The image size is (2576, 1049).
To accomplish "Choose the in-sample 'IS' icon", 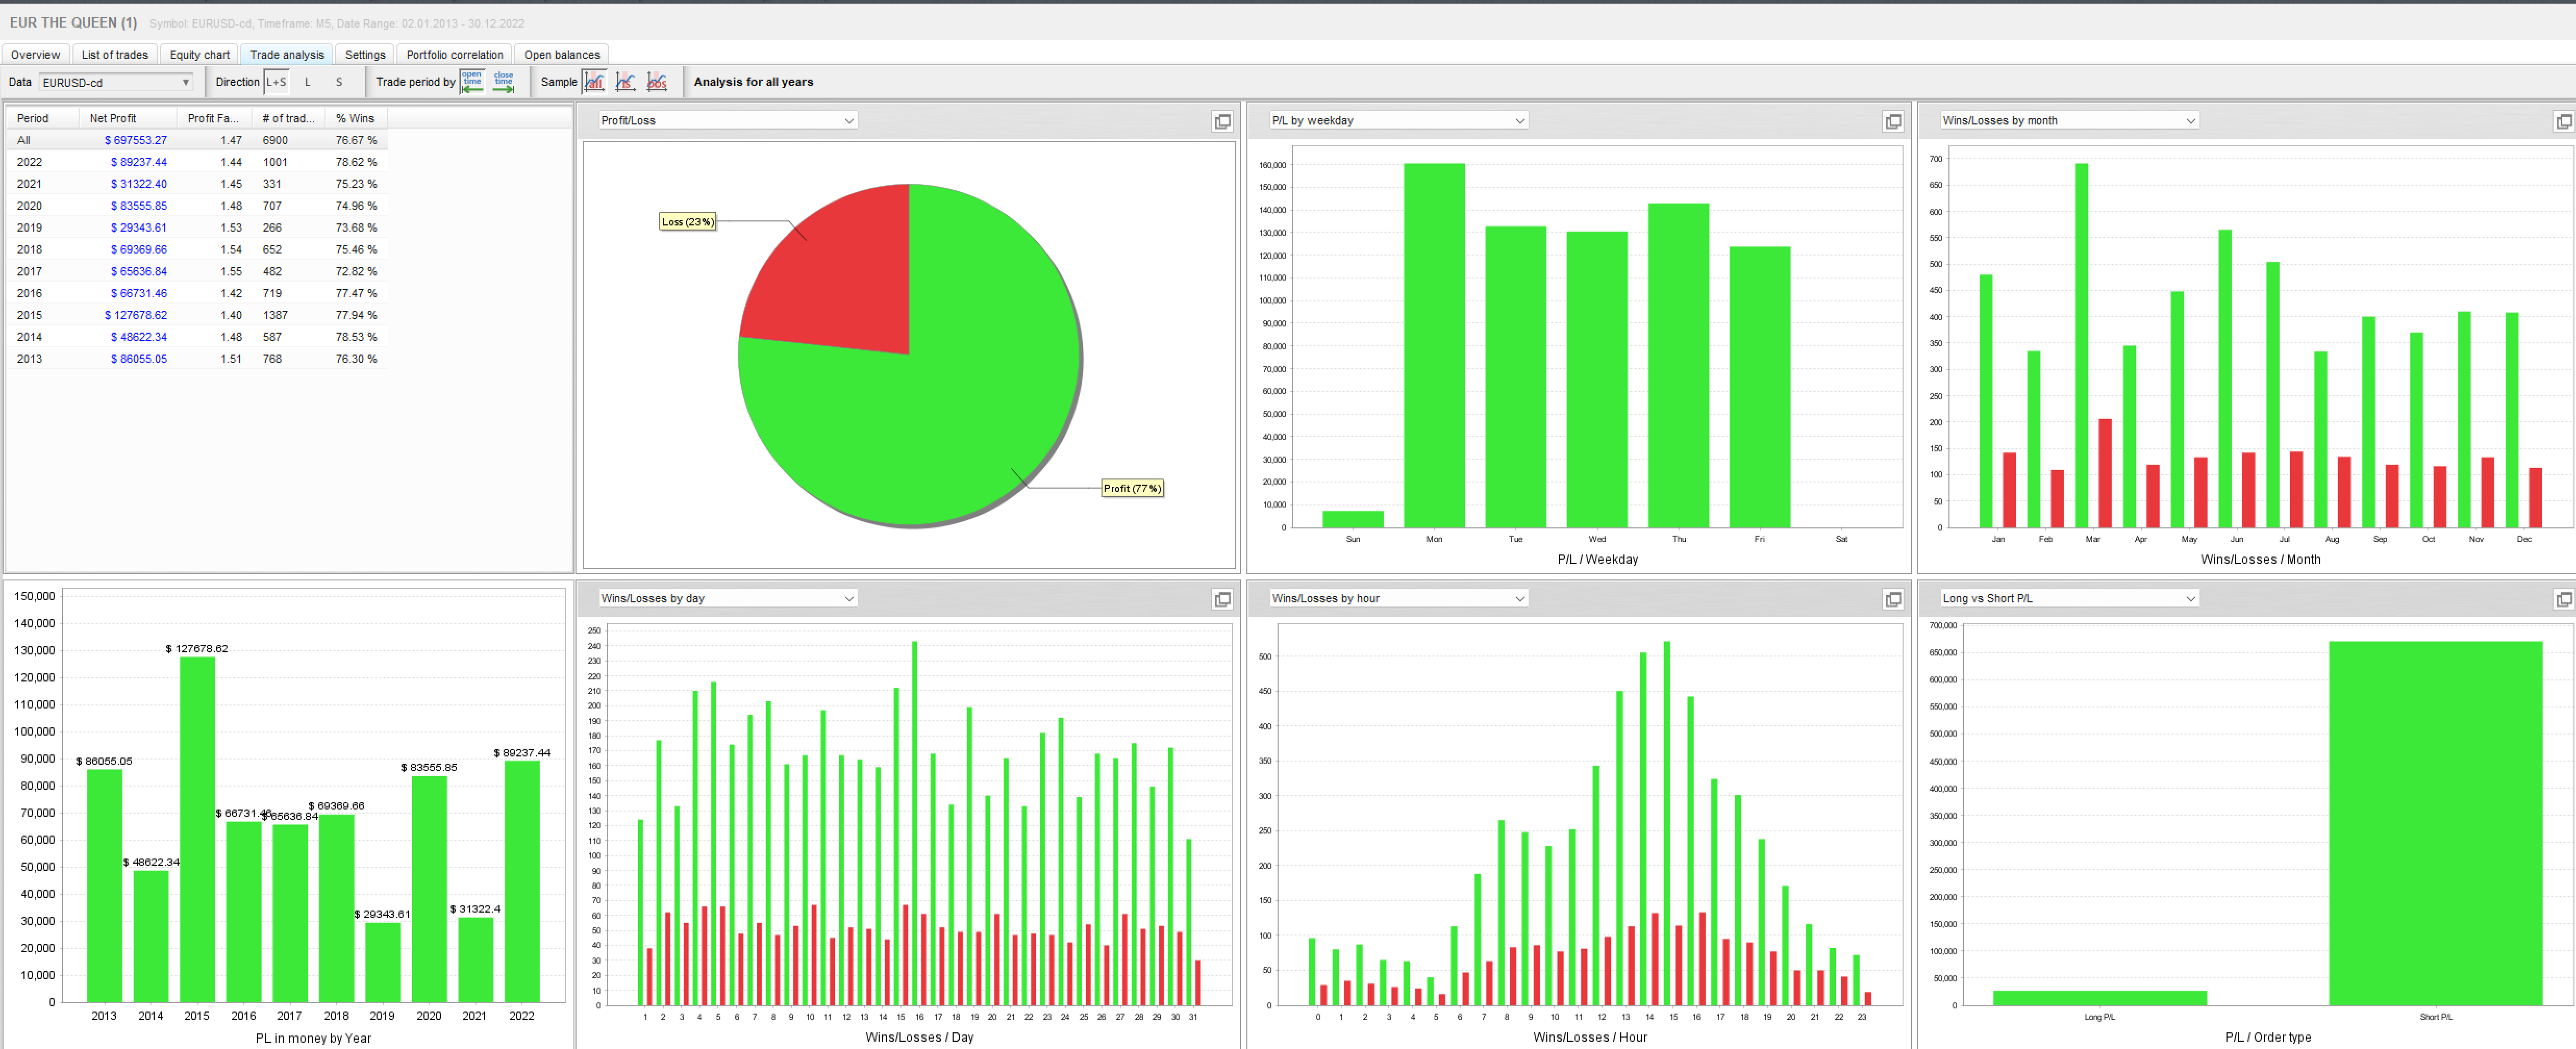I will pos(626,82).
